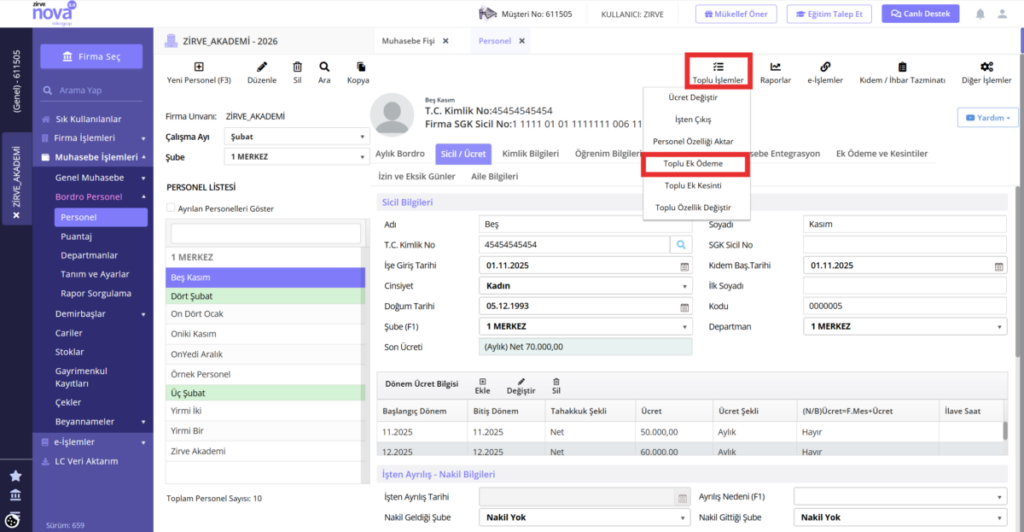This screenshot has width=1024, height=532.
Task: Click the Sil trash icon in toolbar
Action: click(x=297, y=67)
